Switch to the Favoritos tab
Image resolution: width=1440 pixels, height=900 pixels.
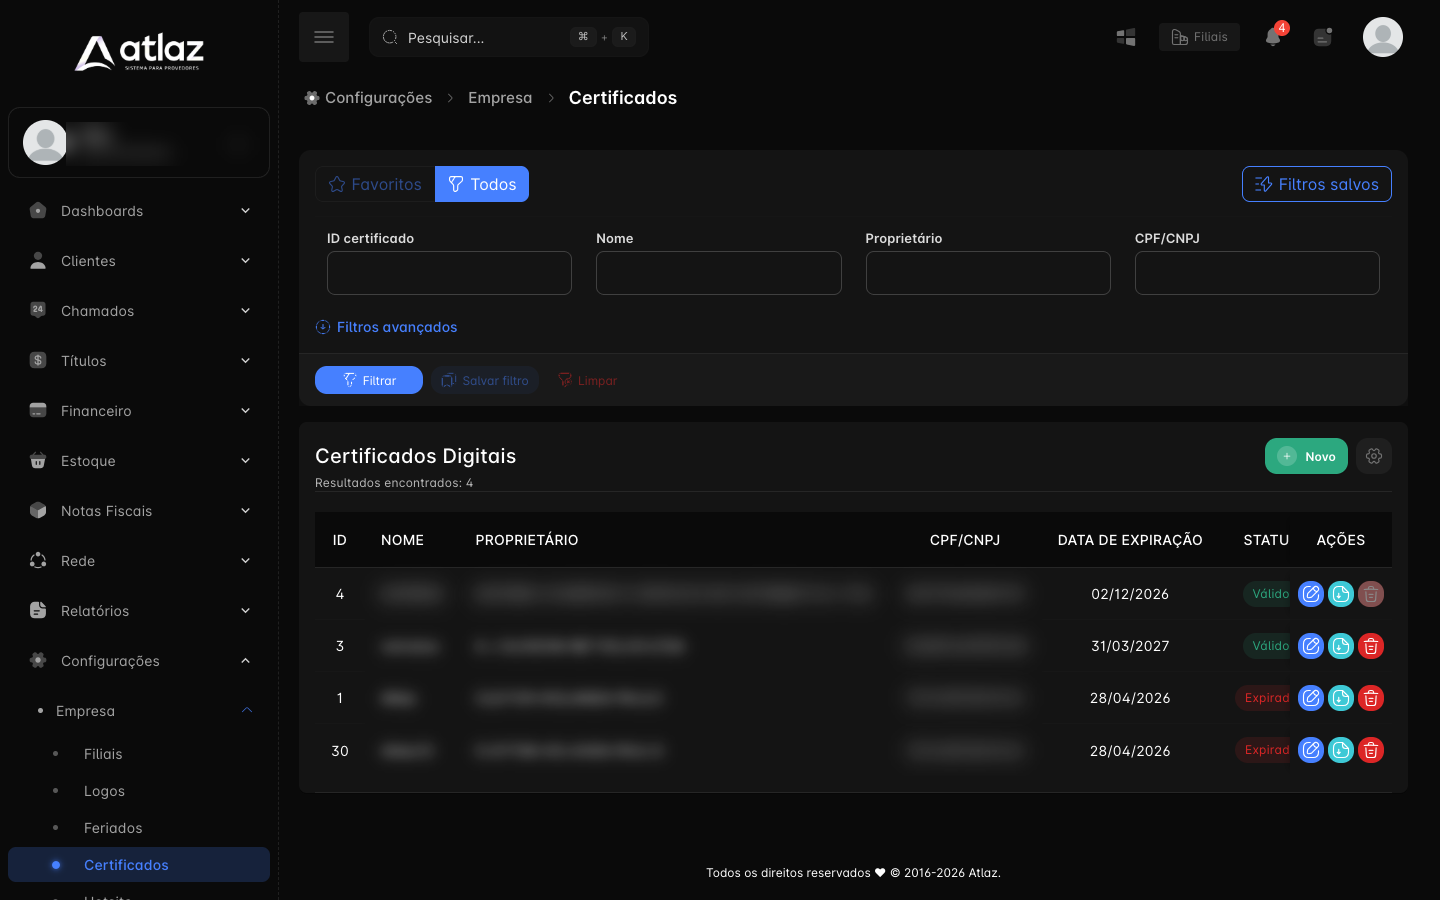tap(375, 184)
